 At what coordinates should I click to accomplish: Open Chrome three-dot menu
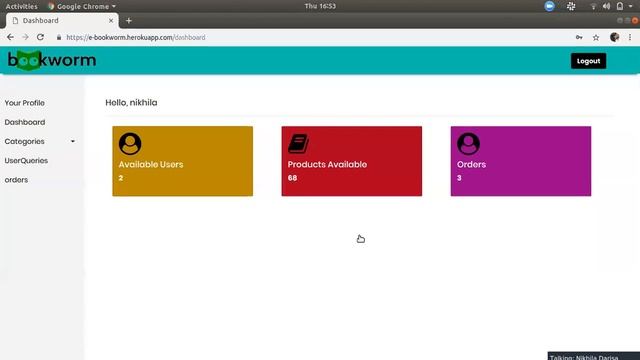[630, 37]
